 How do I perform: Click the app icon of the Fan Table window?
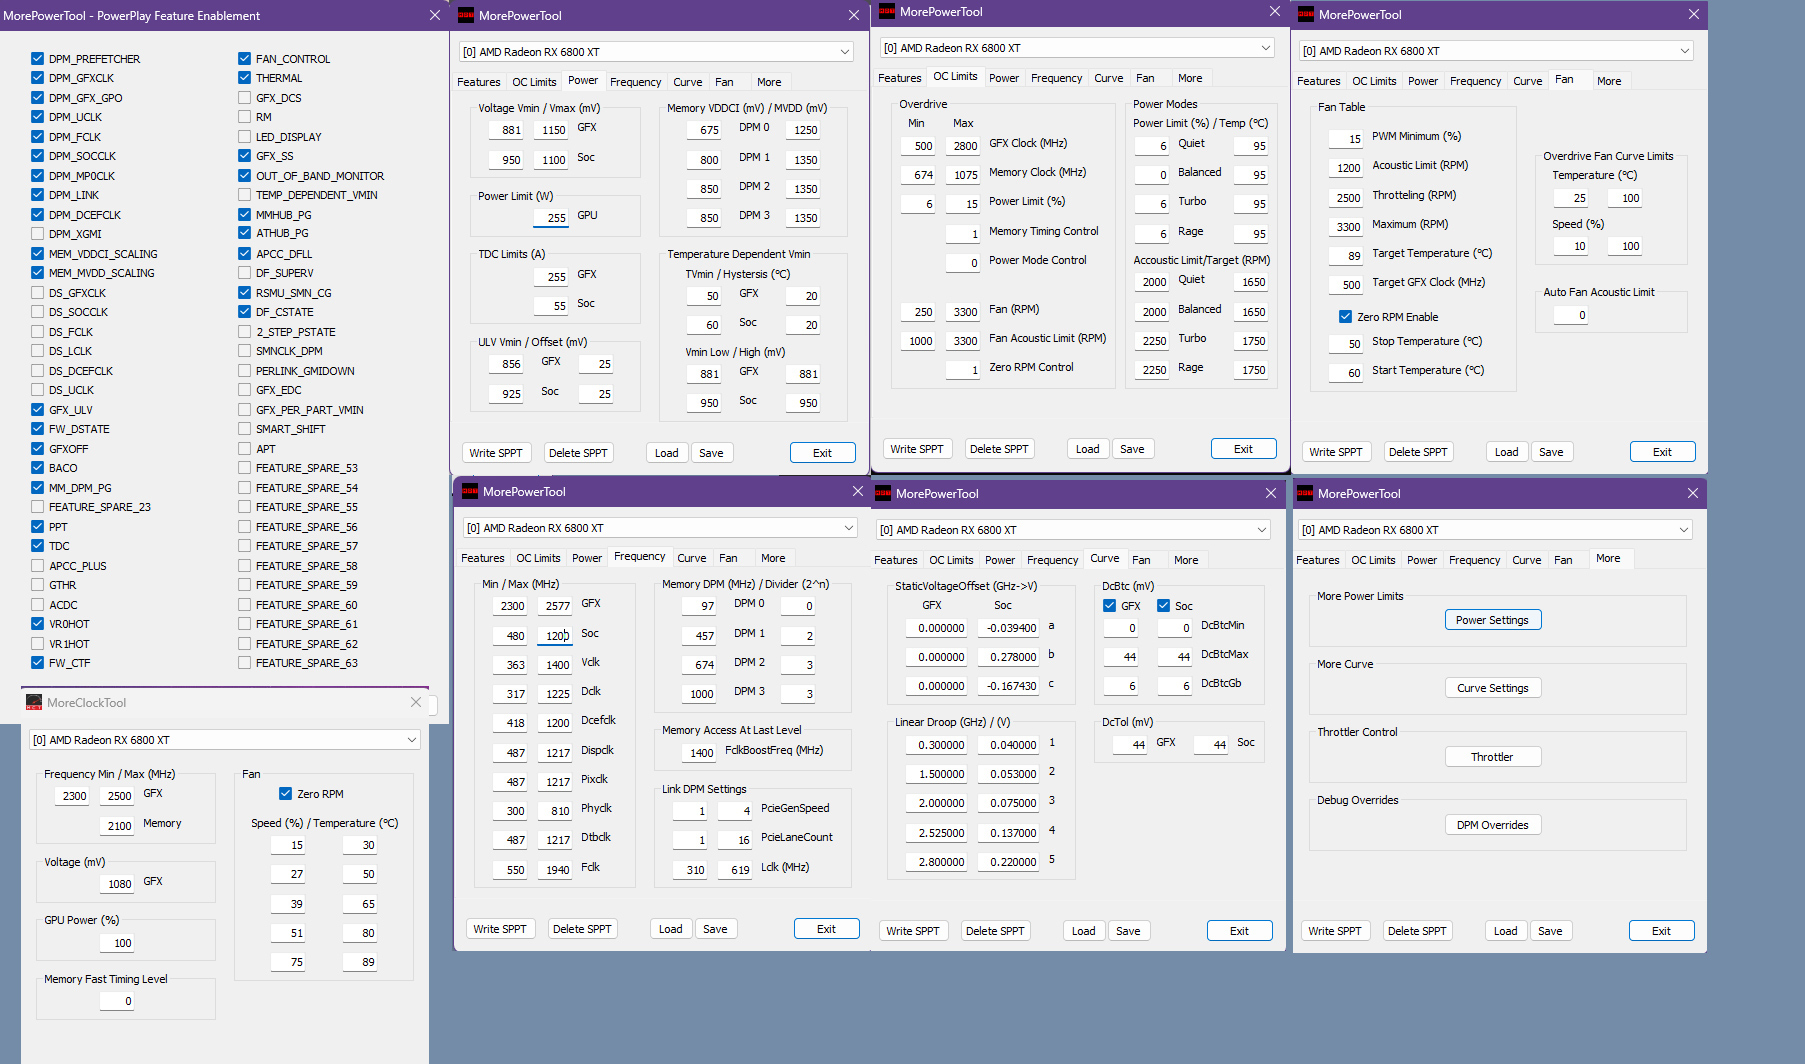(1306, 14)
